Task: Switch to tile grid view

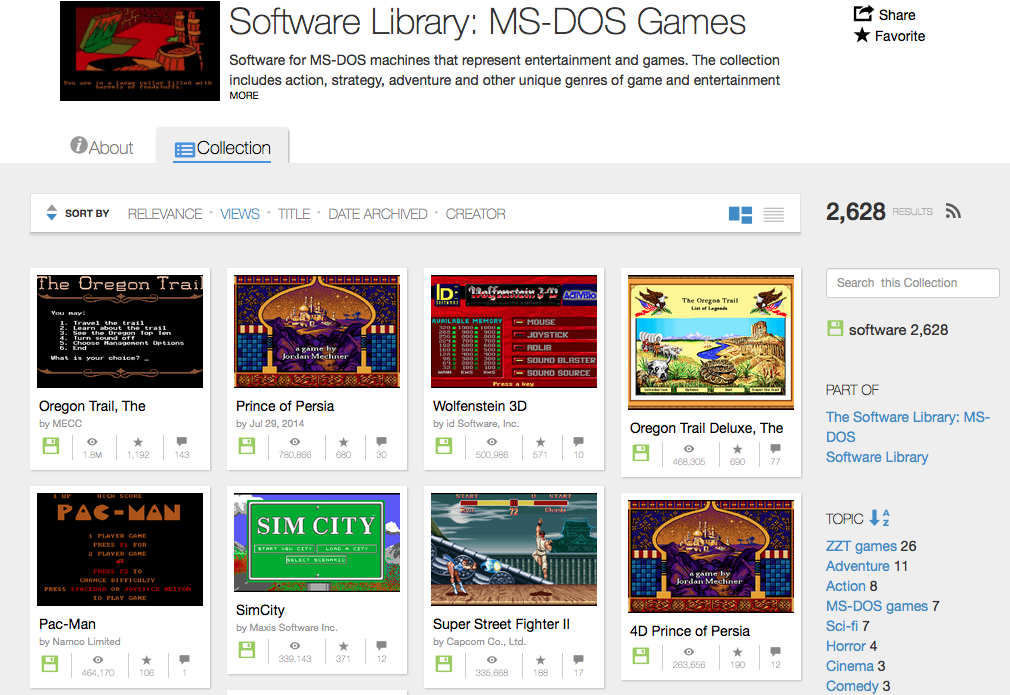Action: (x=740, y=214)
